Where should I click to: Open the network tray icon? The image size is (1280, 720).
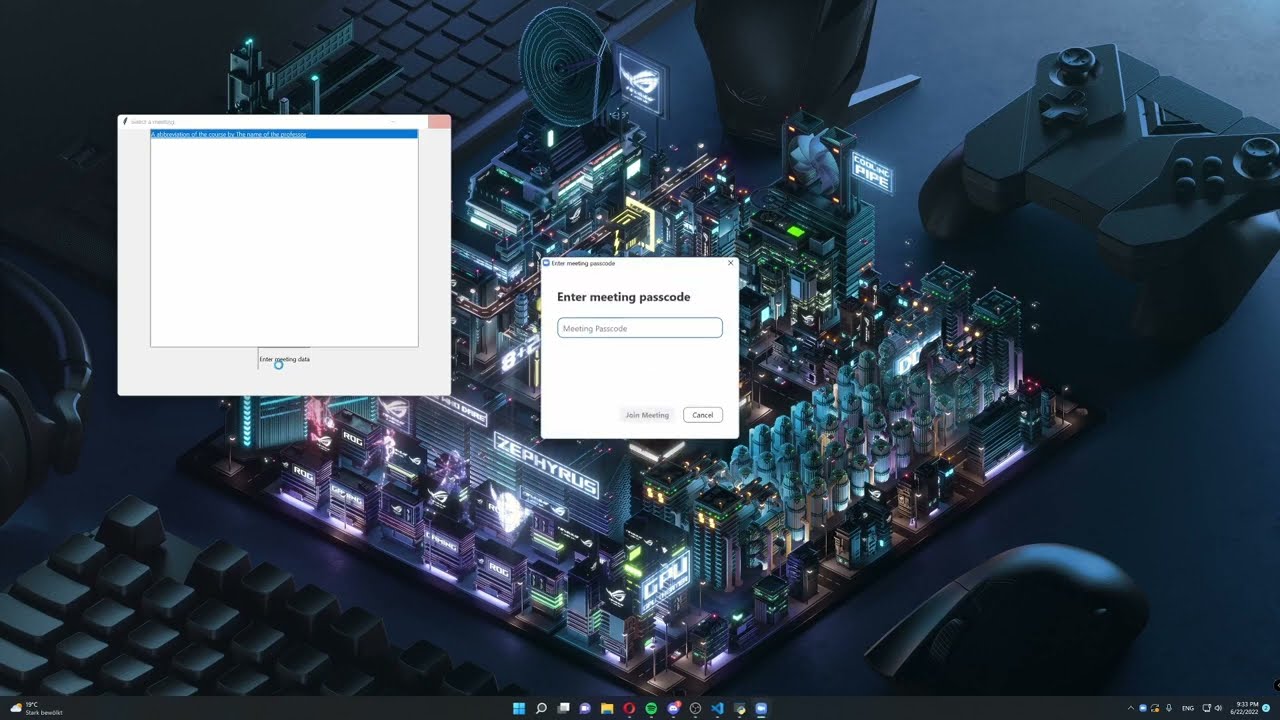(1206, 708)
